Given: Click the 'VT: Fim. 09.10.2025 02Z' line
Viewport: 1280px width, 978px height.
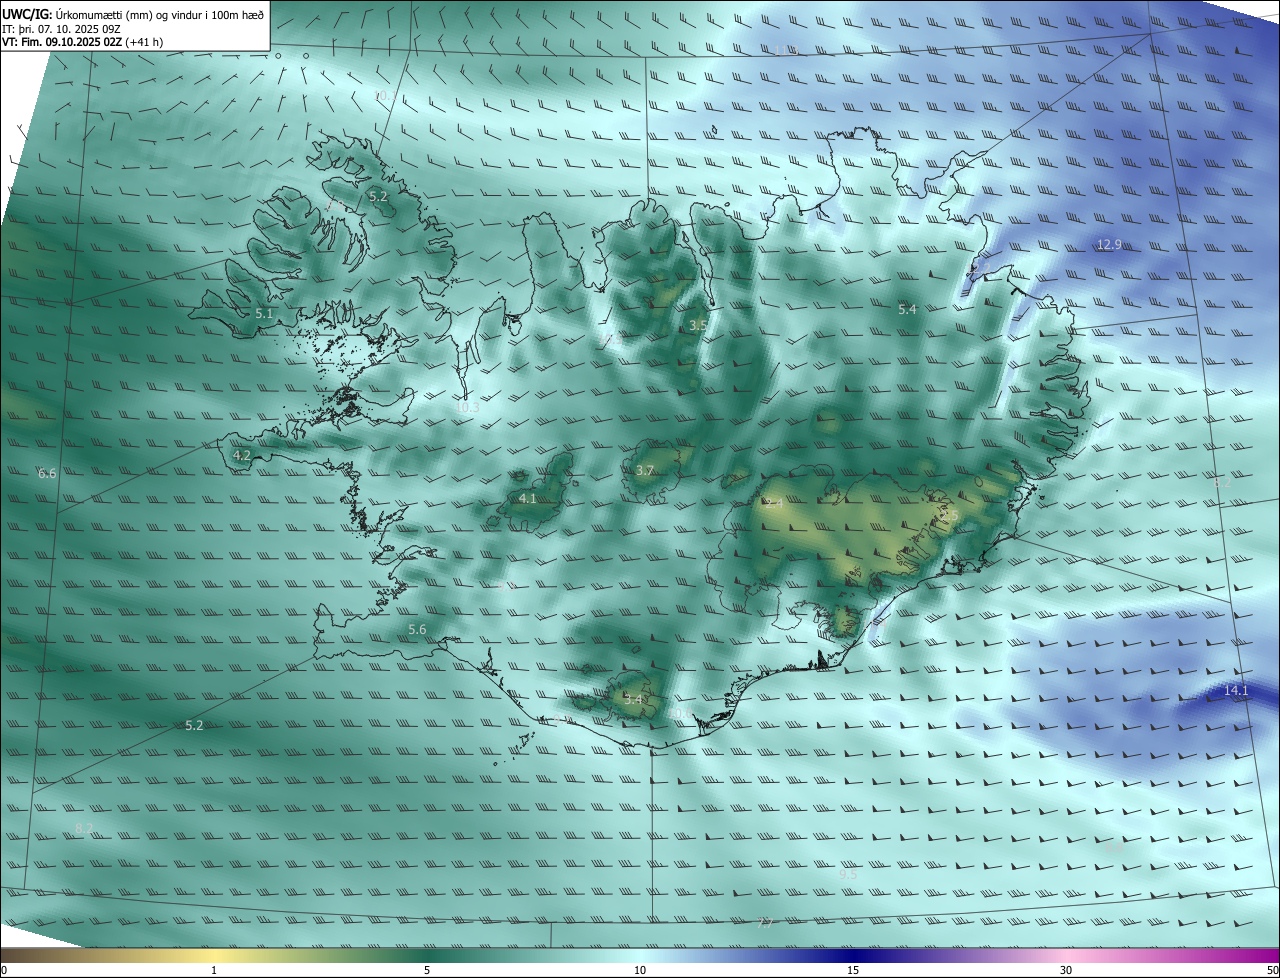Looking at the screenshot, I should 62,42.
